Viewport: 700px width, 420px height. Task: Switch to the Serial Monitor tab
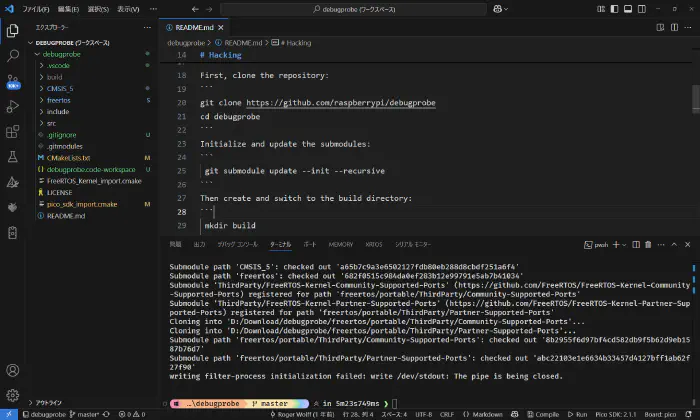point(413,245)
